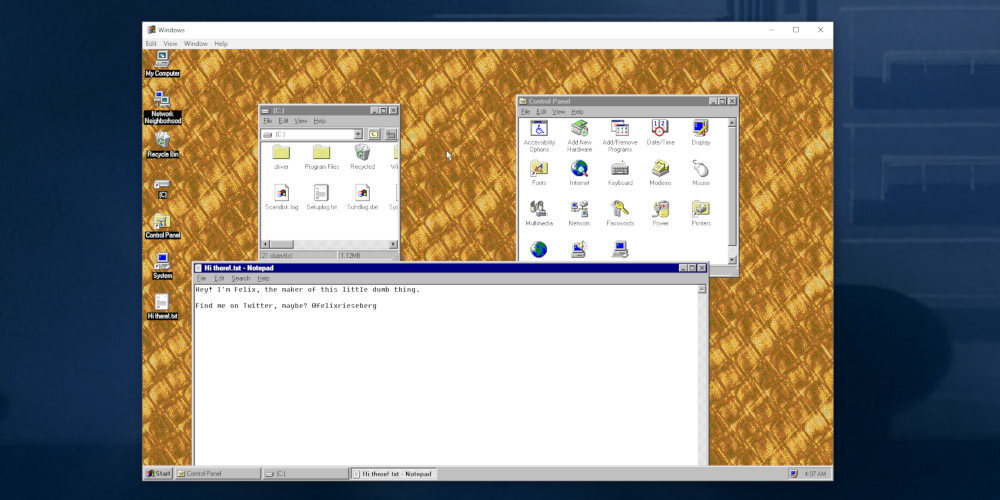Open Help menu in the C: window
This screenshot has width=1000, height=500.
(x=320, y=121)
